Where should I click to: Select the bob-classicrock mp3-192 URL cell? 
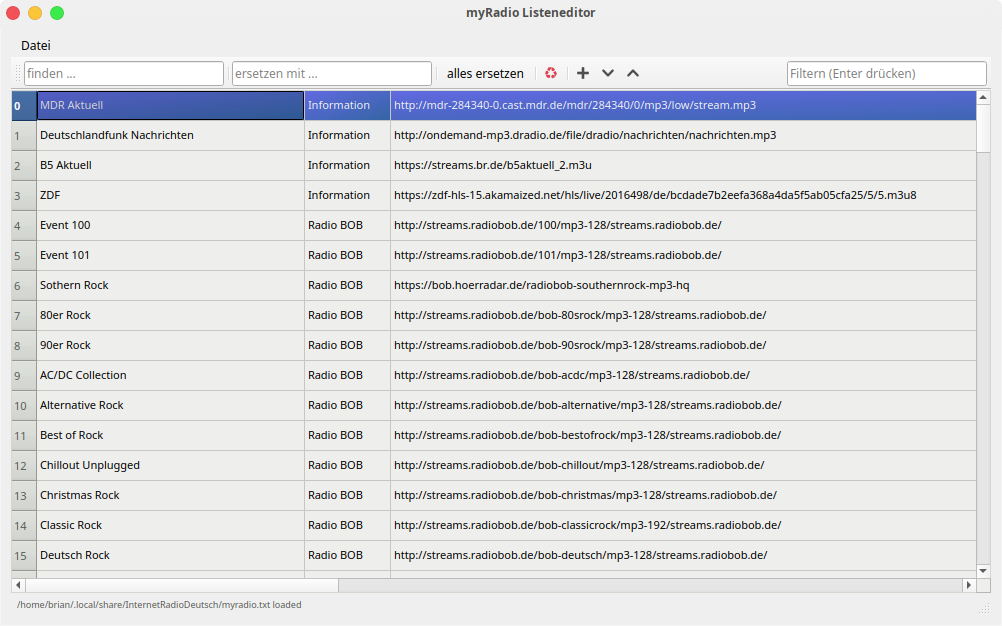tap(684, 526)
